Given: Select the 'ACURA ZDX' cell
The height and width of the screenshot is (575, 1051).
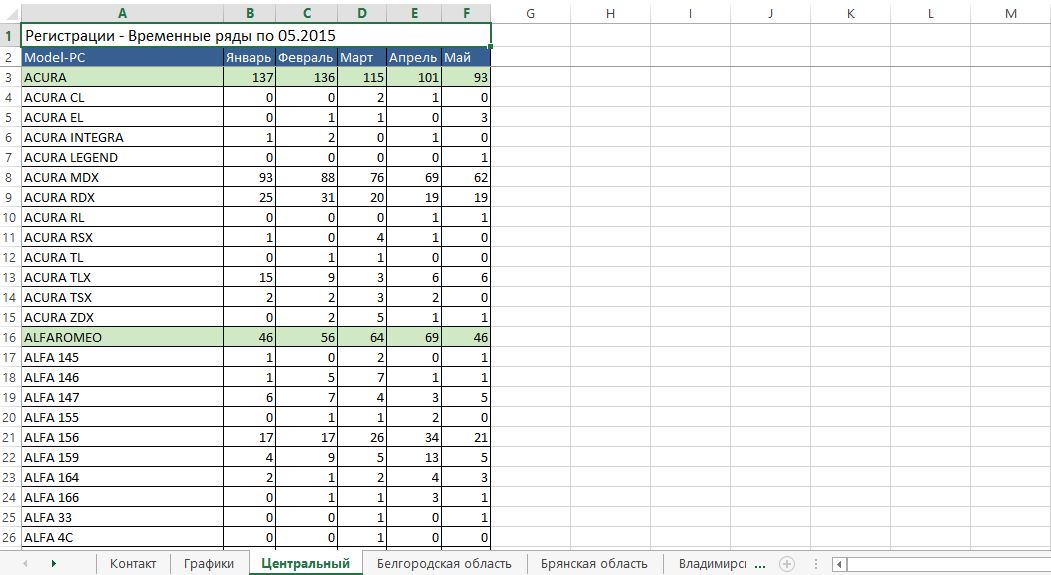Looking at the screenshot, I should (x=122, y=318).
